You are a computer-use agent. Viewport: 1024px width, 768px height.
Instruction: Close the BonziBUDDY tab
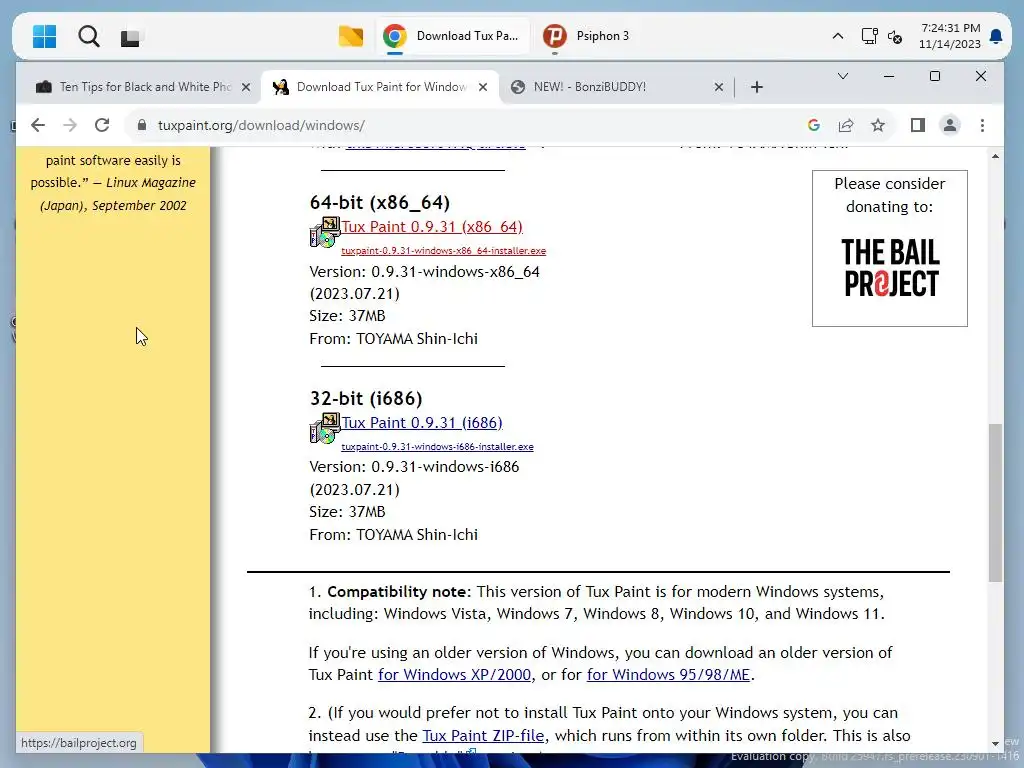click(718, 87)
